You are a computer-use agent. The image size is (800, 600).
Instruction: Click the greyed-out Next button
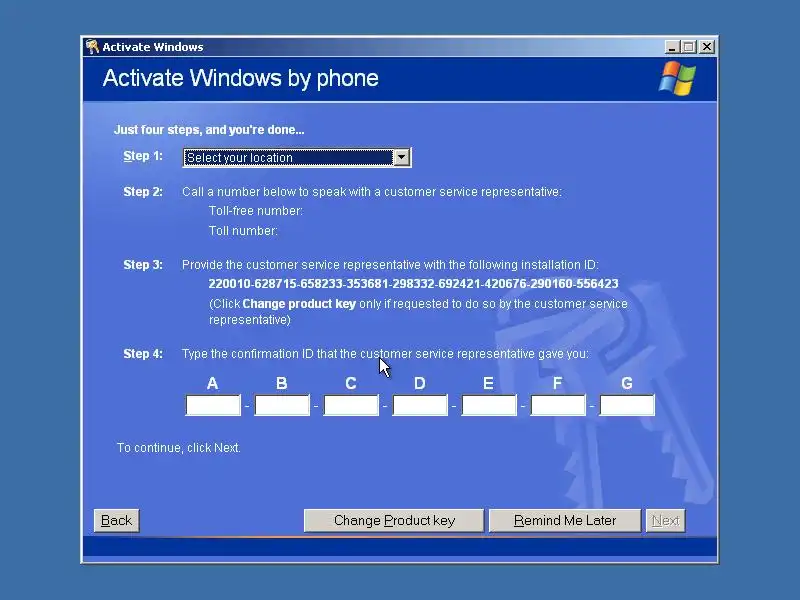(665, 520)
